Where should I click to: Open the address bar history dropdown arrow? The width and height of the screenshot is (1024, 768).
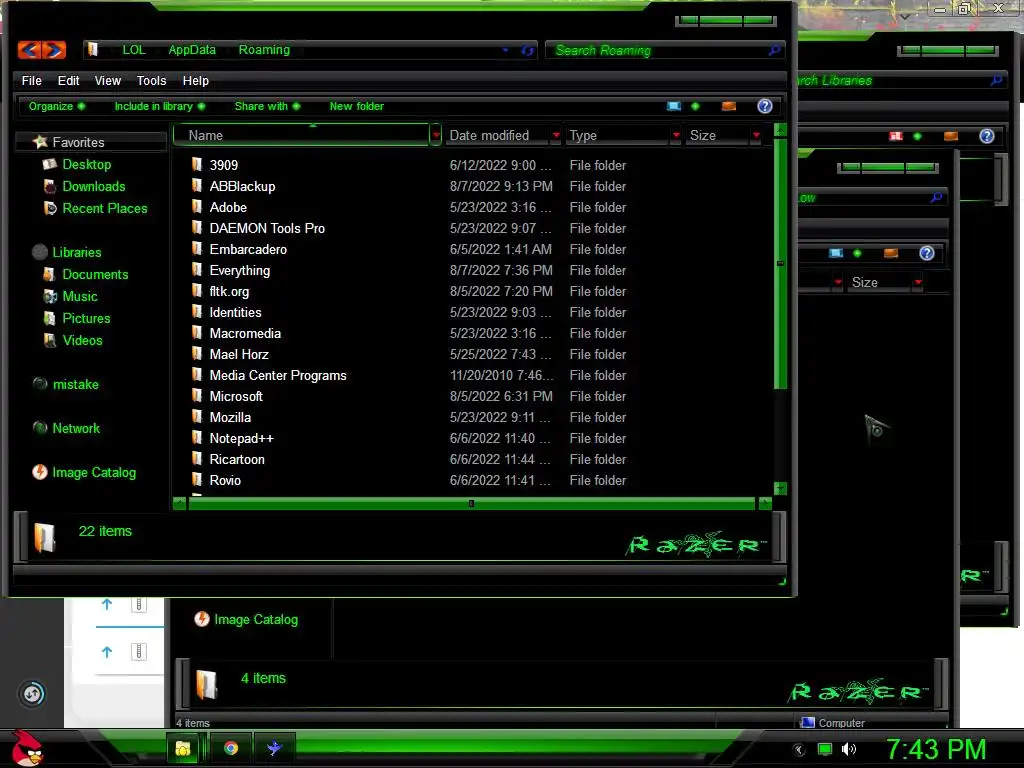(505, 50)
